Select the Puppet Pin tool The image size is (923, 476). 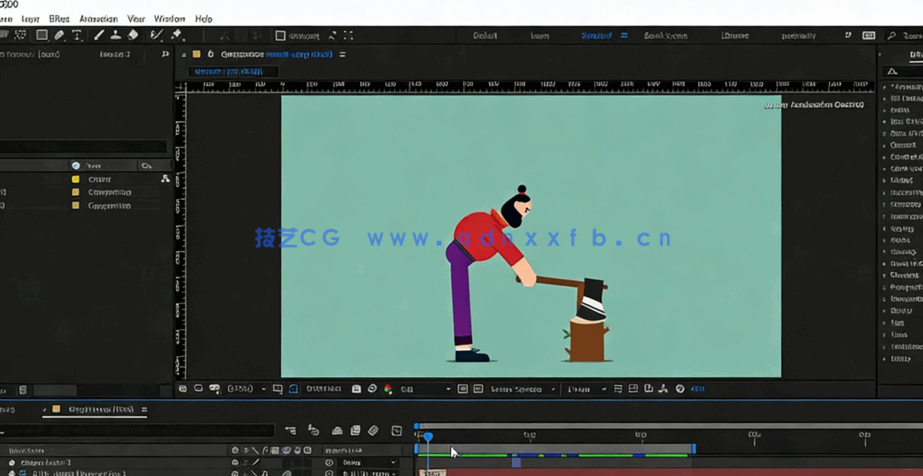point(177,35)
